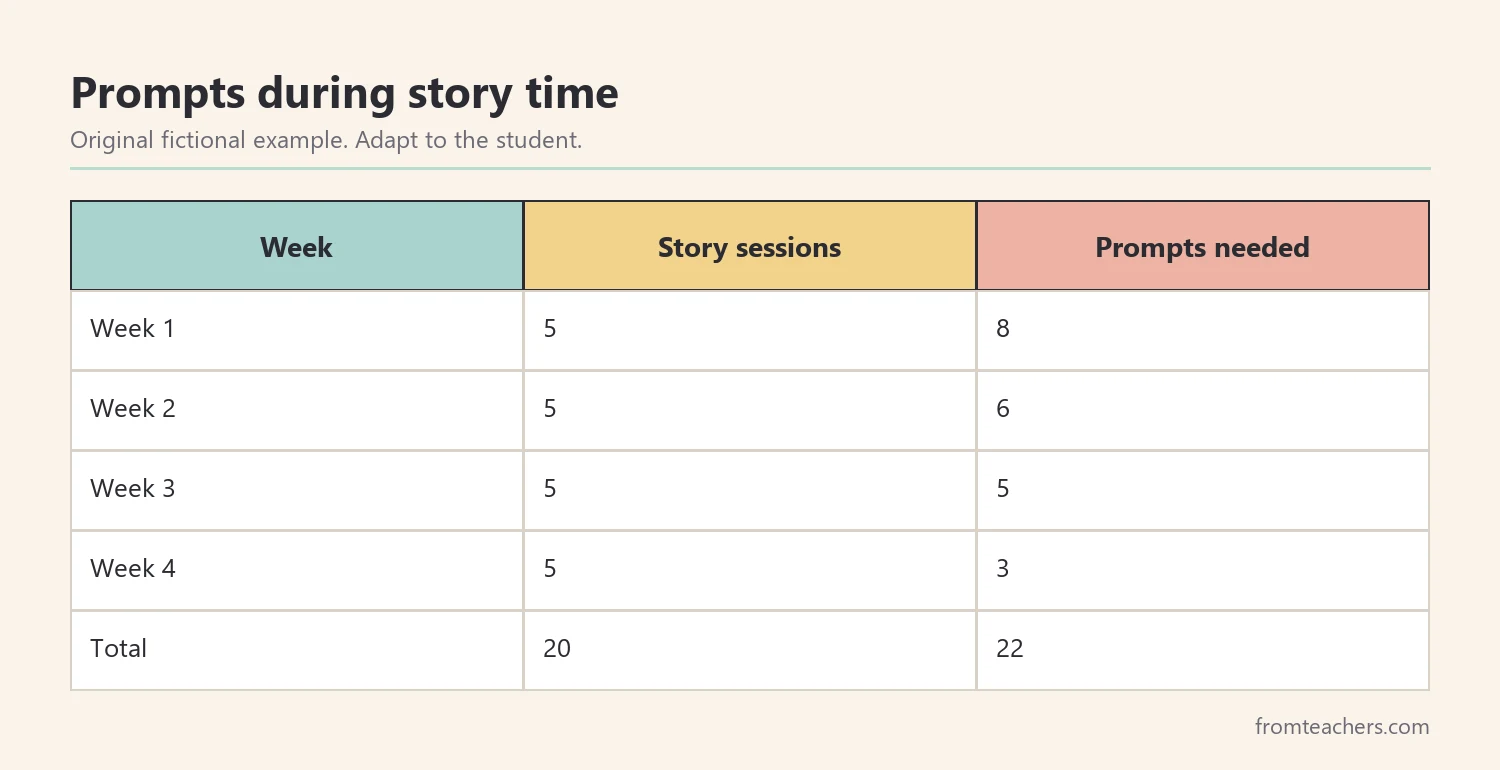Select the "Week 3" row label
1500x770 pixels.
pos(132,489)
